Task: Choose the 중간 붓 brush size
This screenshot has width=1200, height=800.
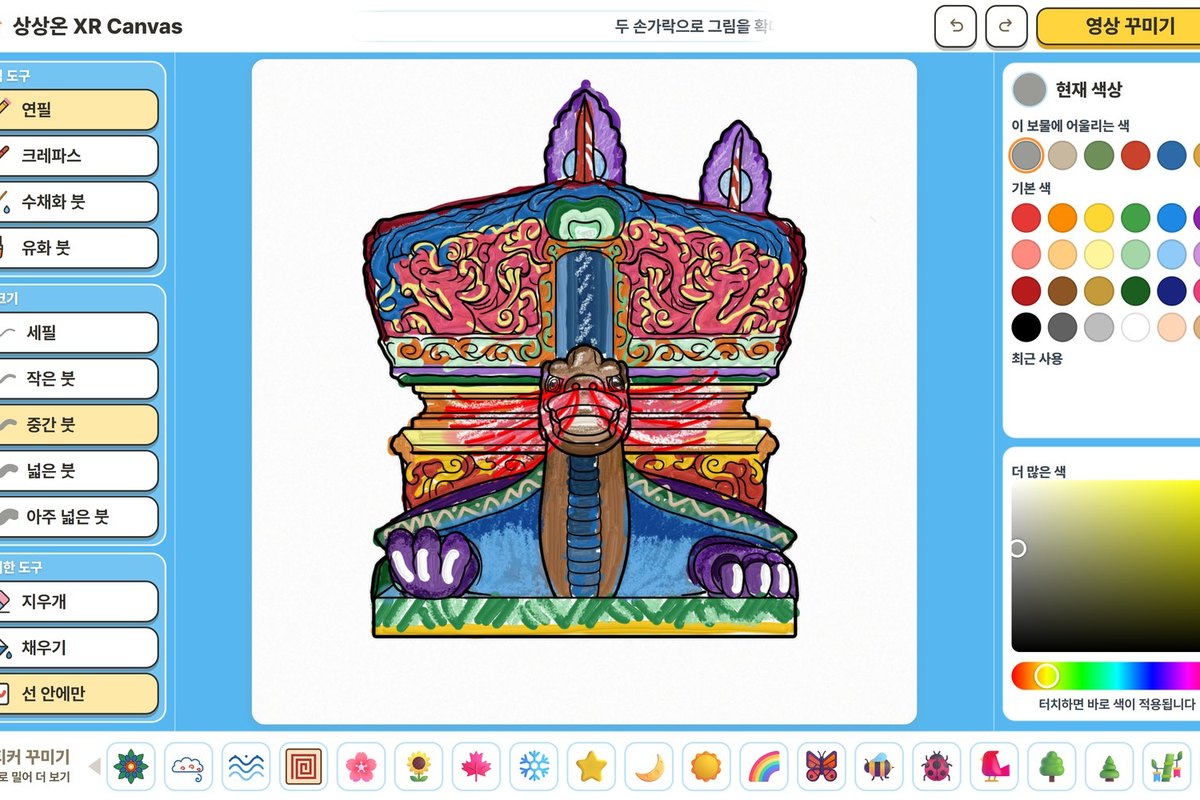Action: [77, 425]
